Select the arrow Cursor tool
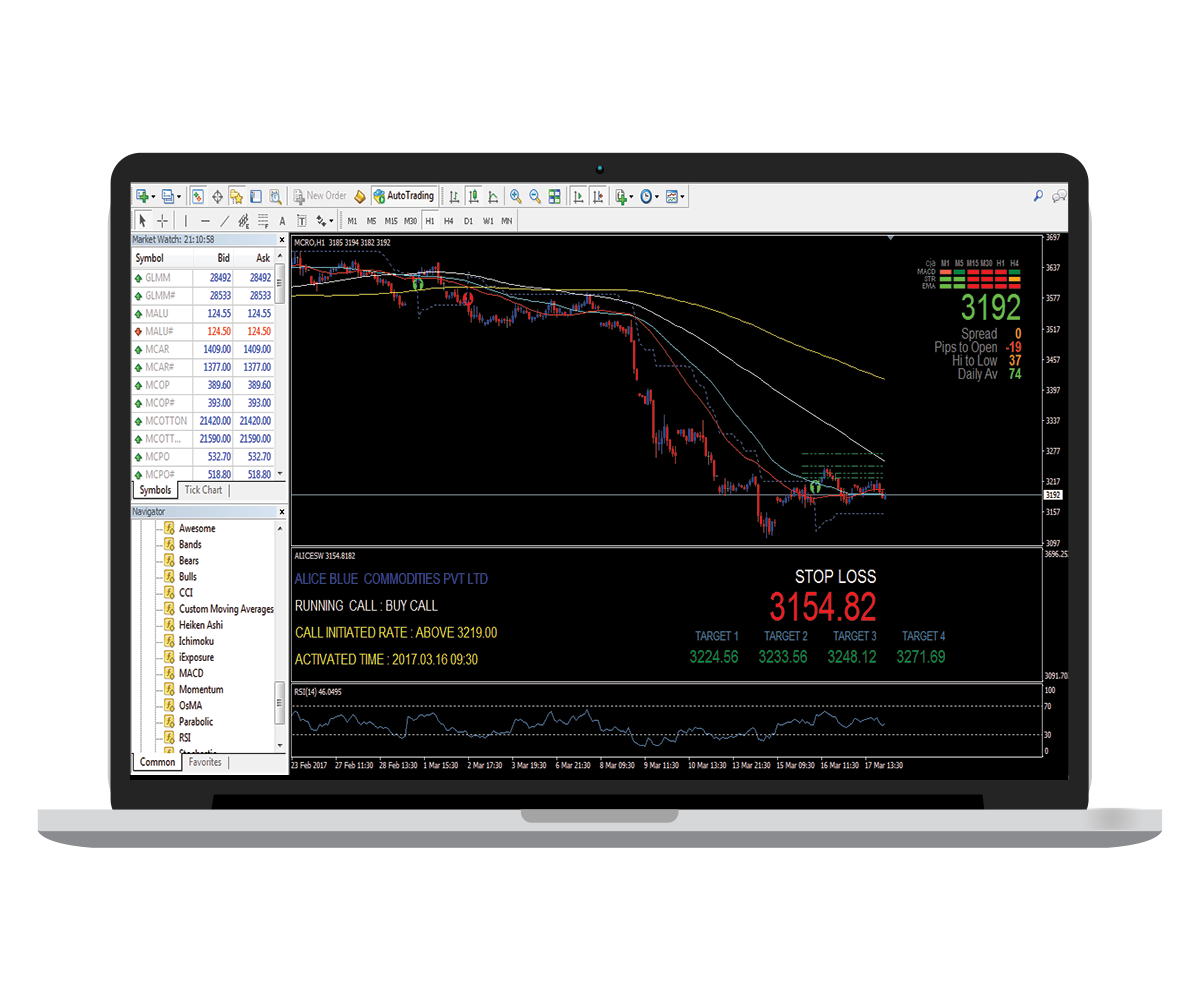Screen dimensions: 1200x1000 click(x=143, y=221)
